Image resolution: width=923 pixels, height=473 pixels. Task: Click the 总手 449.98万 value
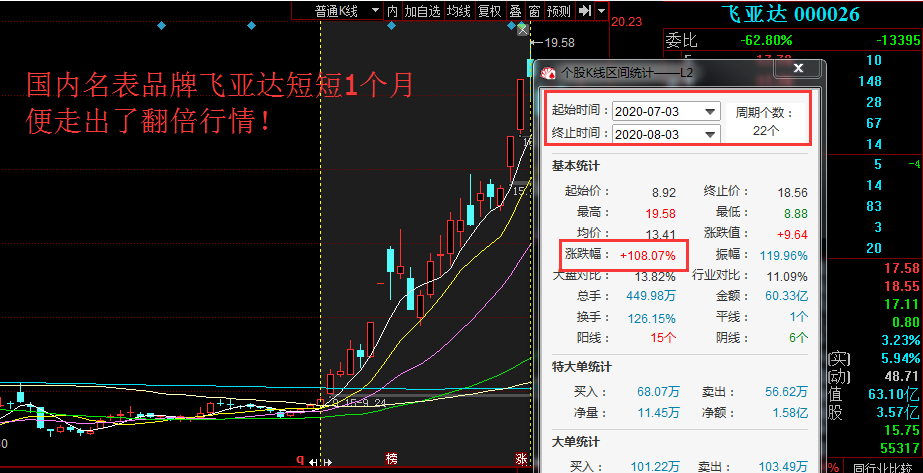651,297
